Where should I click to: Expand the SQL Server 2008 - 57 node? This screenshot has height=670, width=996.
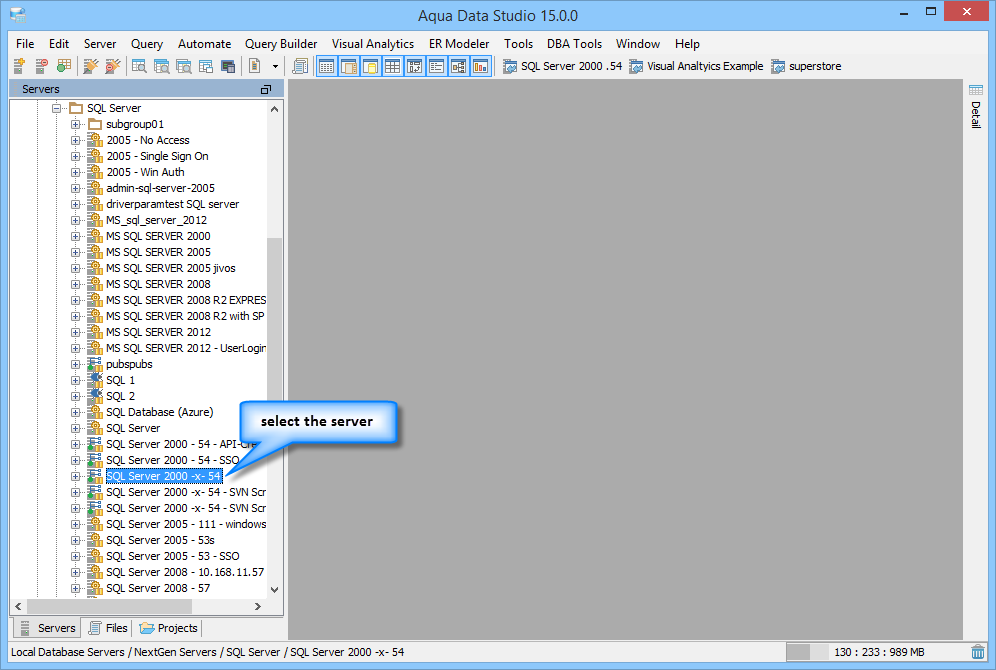click(76, 589)
